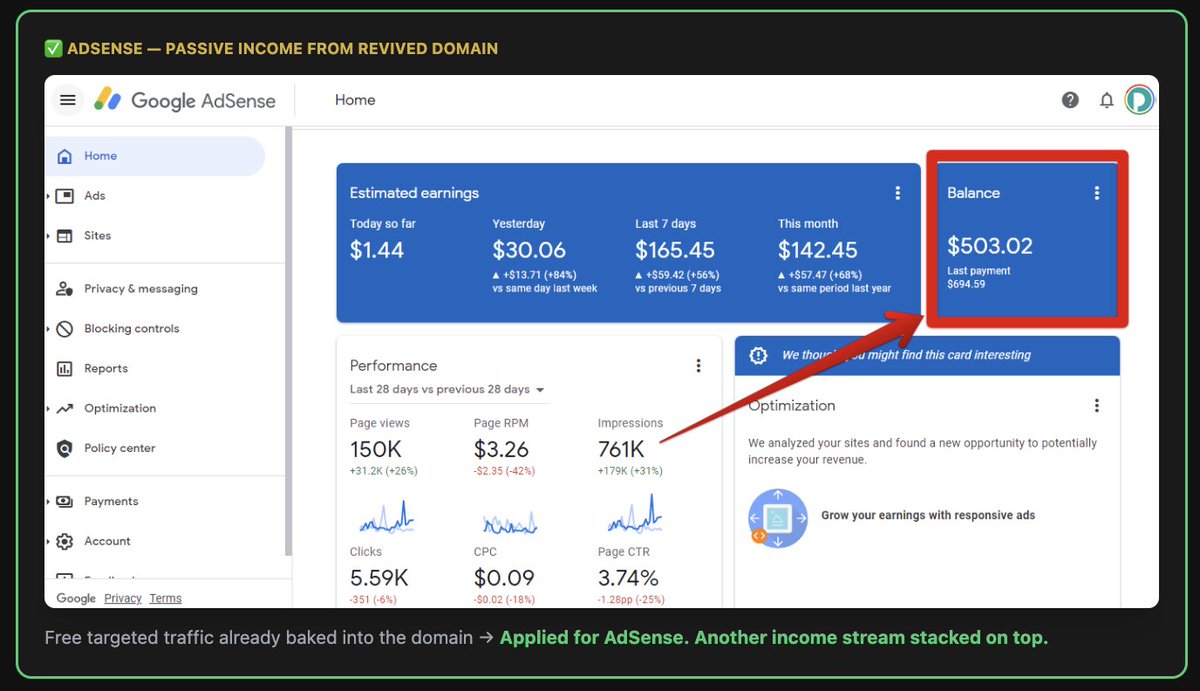Expand the Account sidebar section arrow
The image size is (1200, 691).
pos(48,542)
